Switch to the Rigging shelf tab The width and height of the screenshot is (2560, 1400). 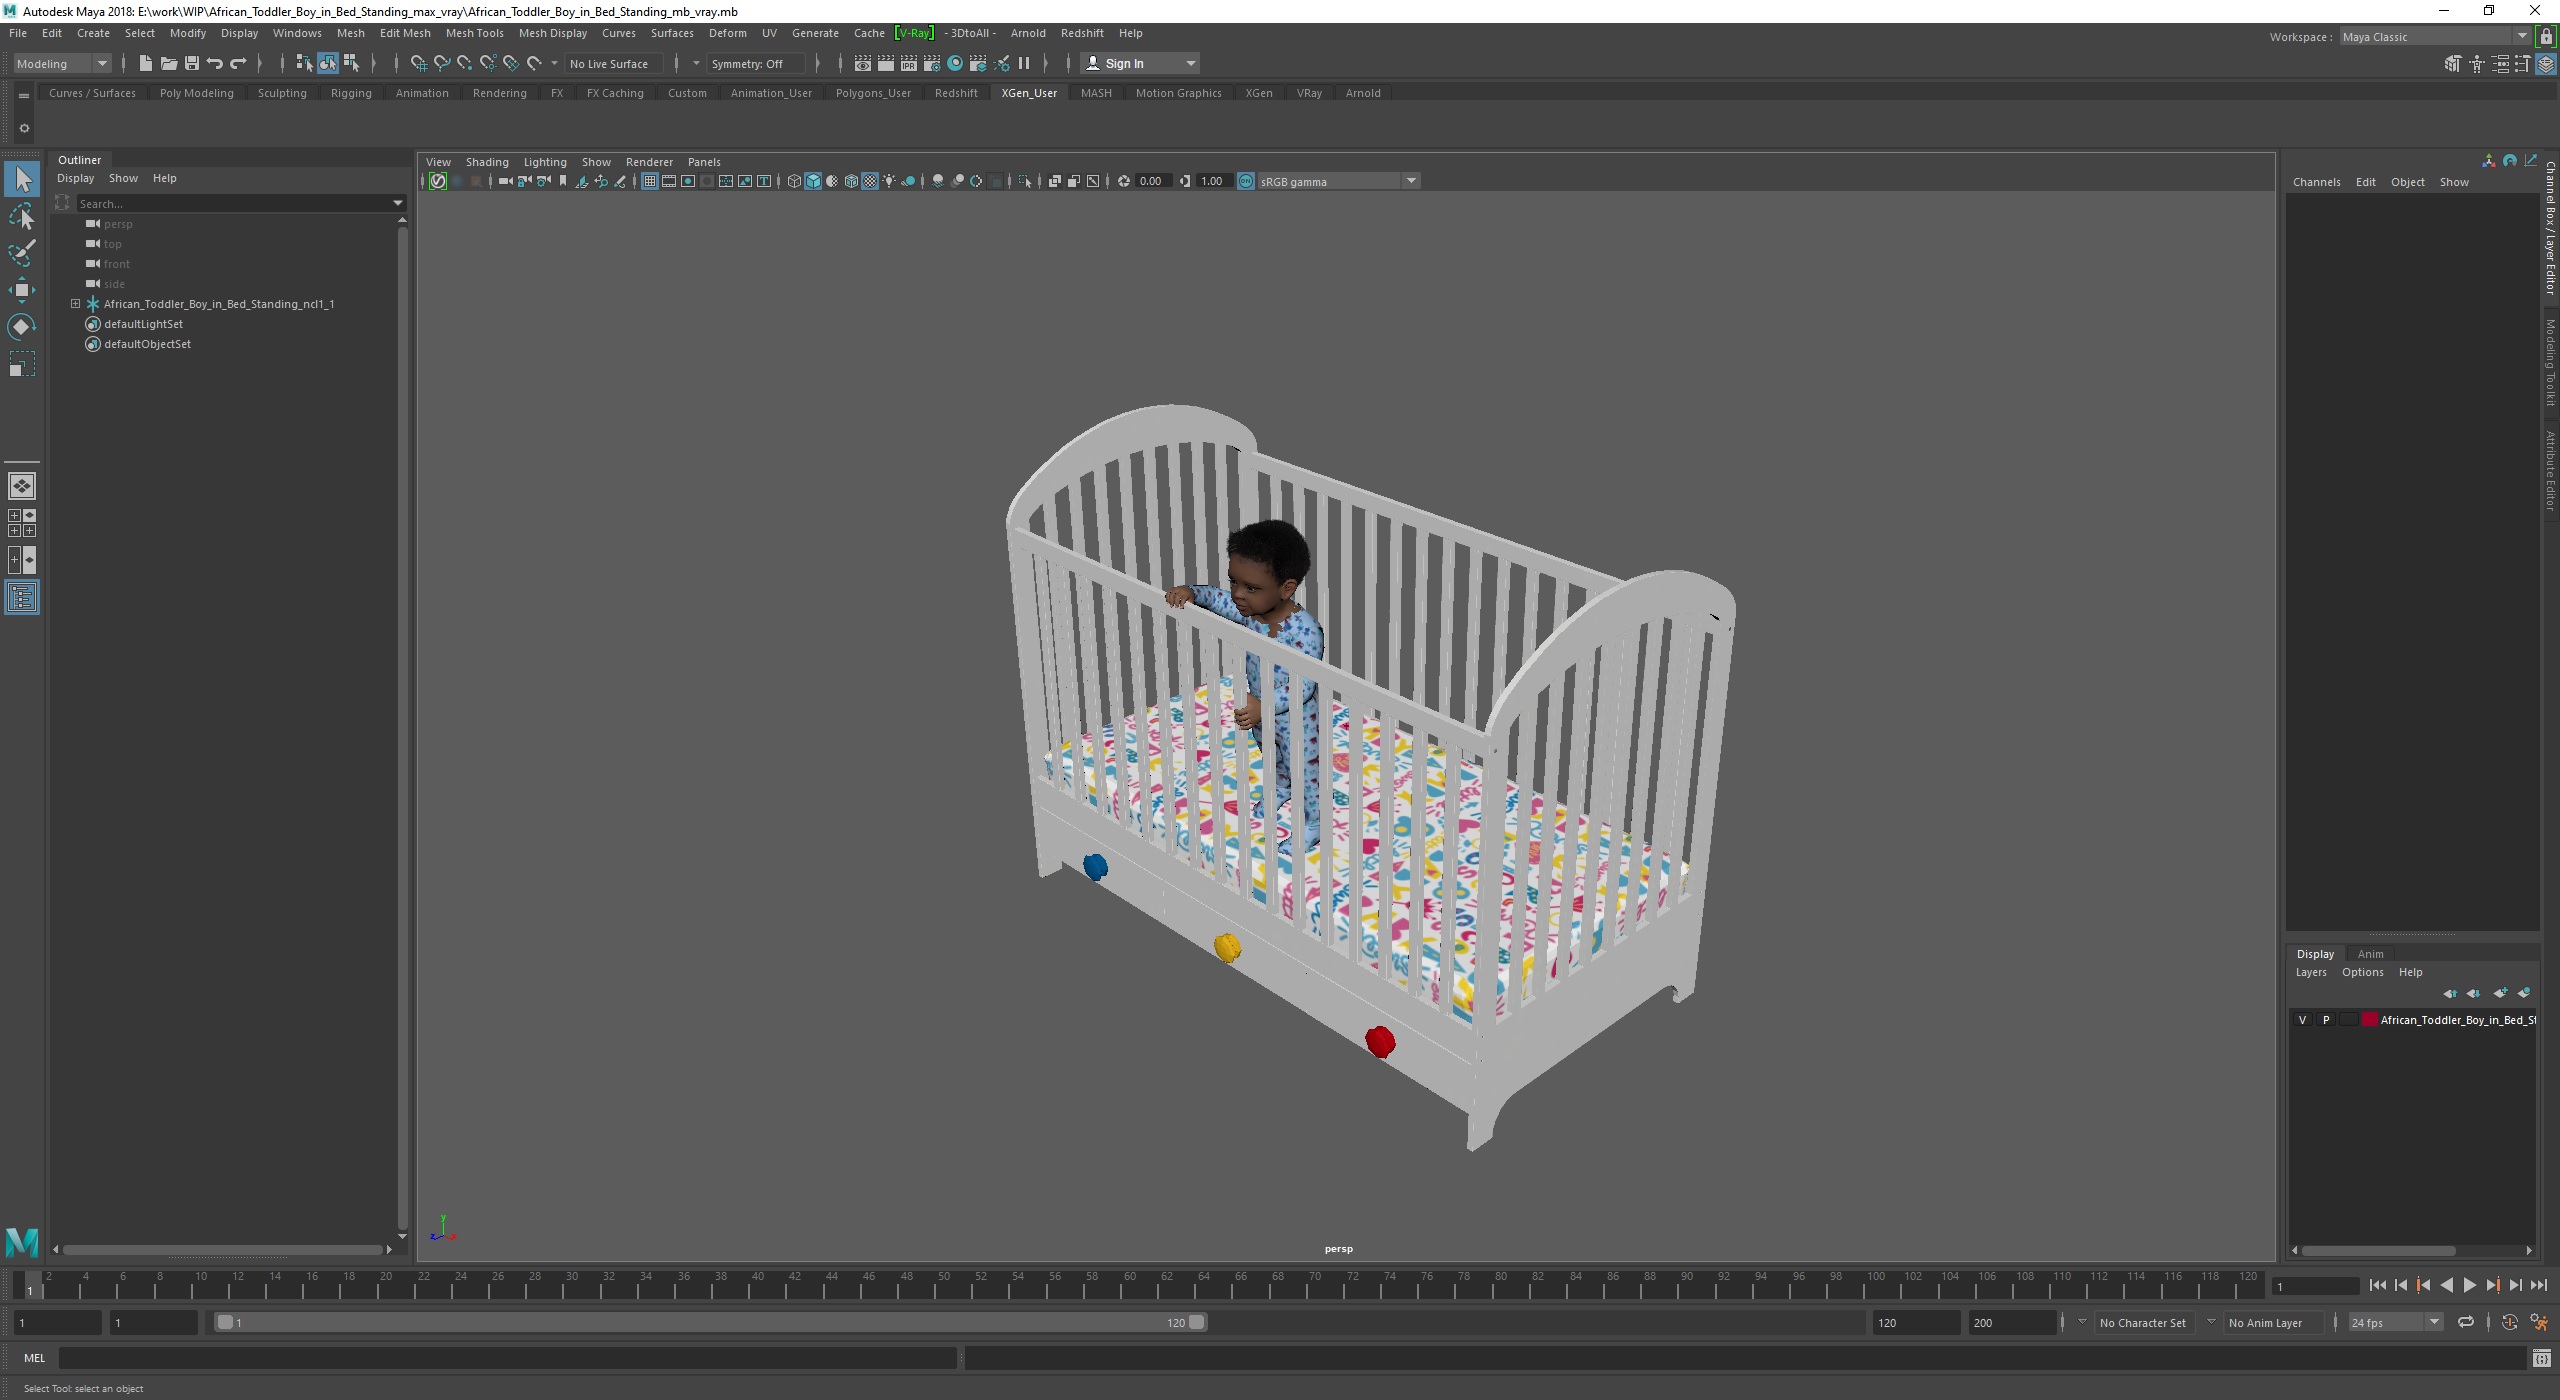click(351, 93)
